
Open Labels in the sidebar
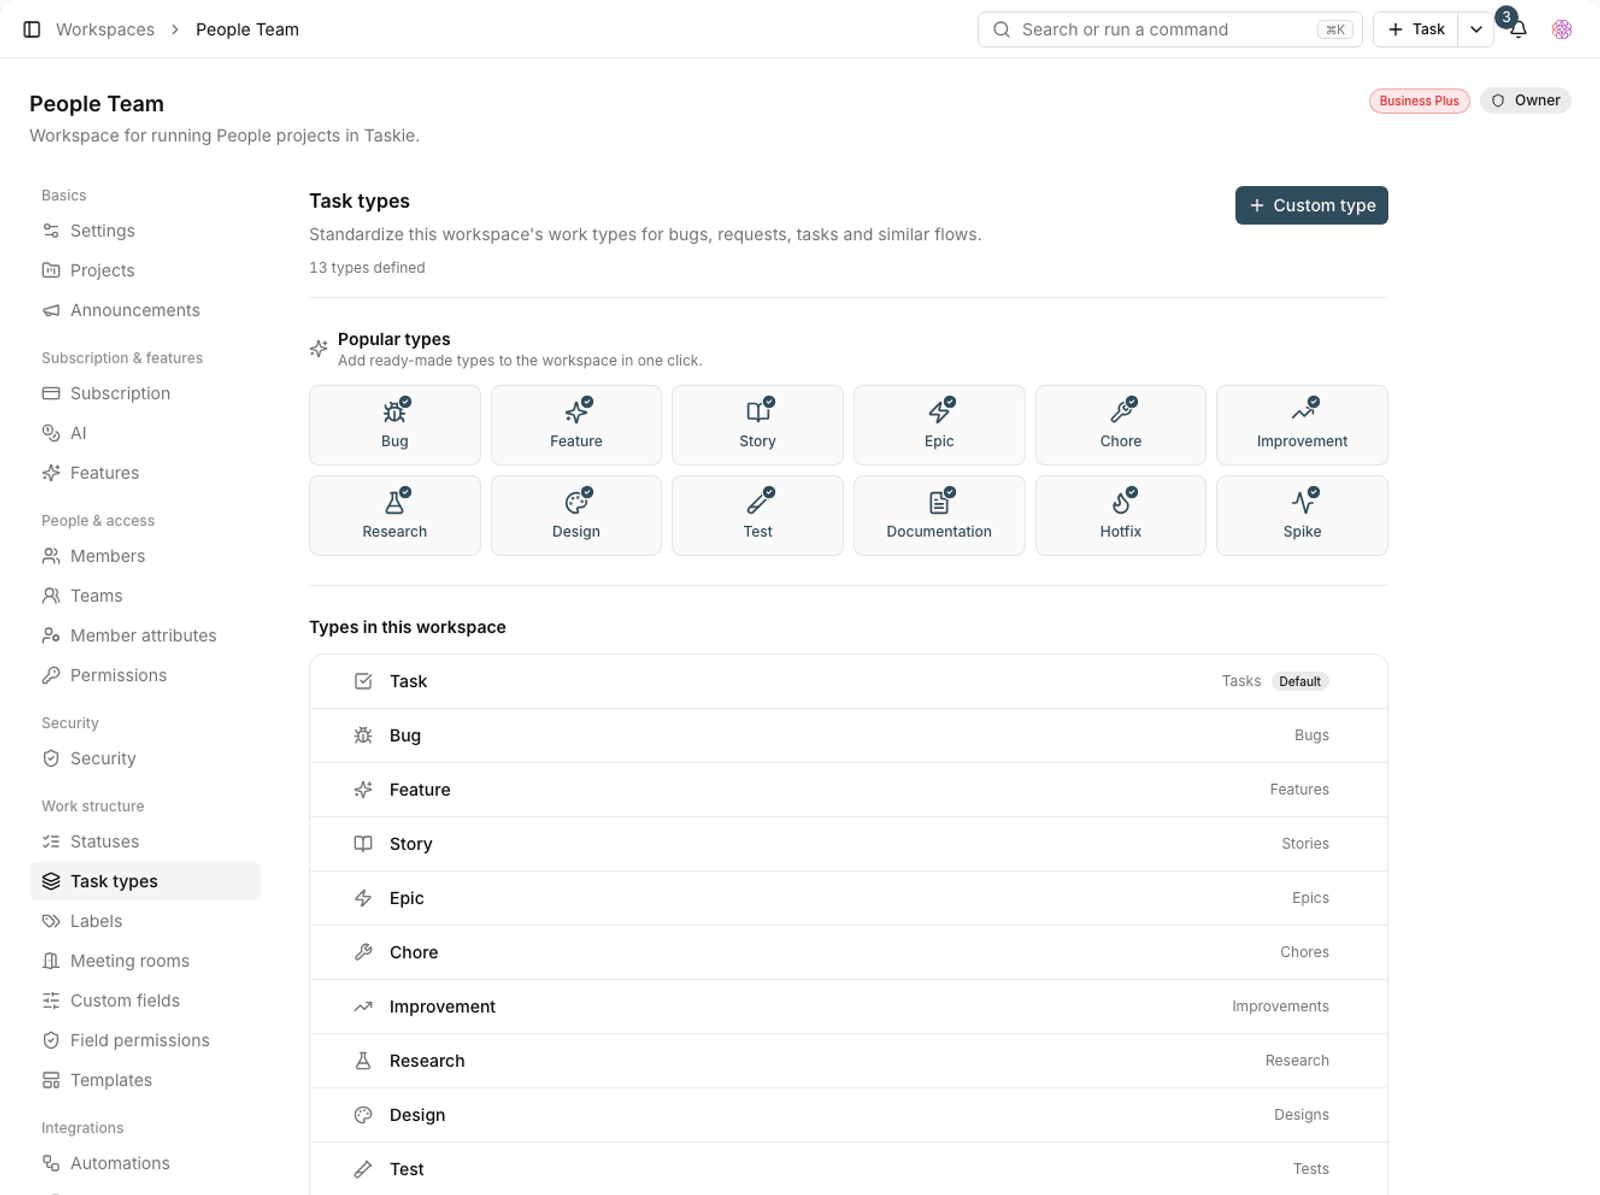[145, 921]
